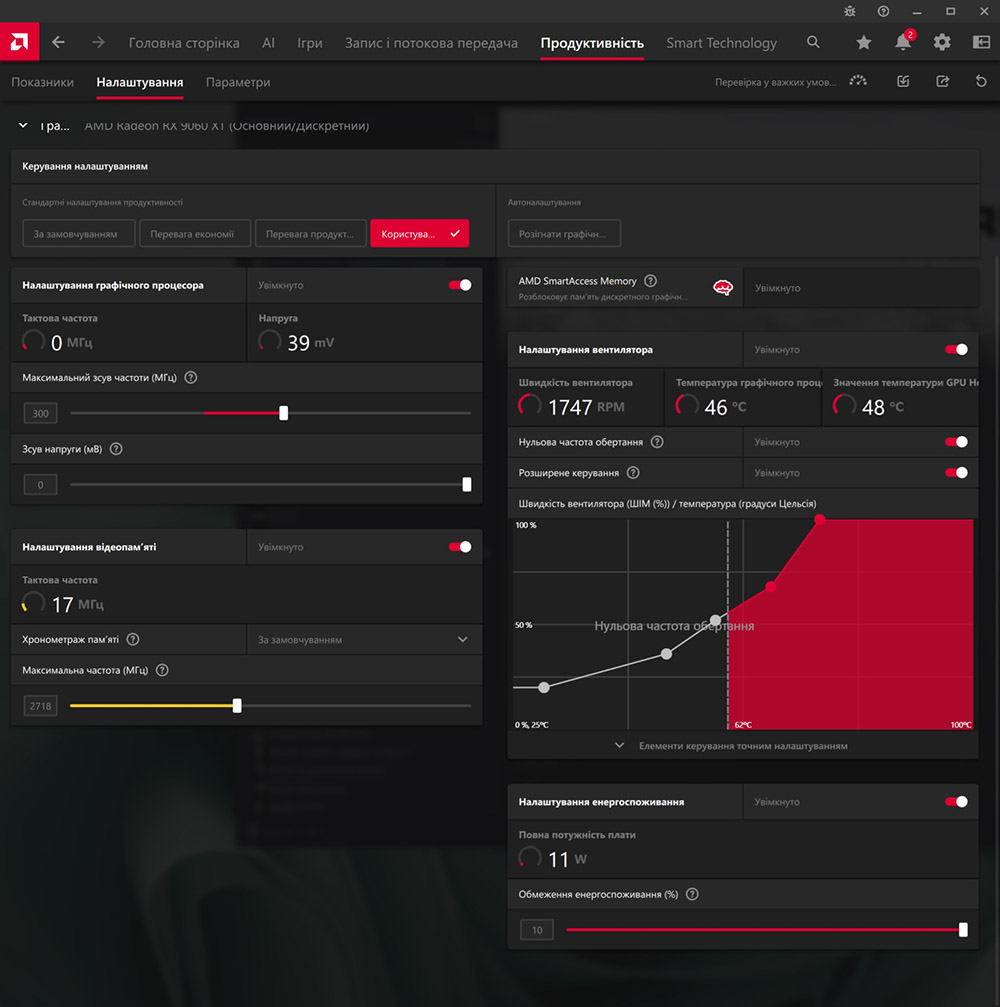Toggle Налаштування енергоспоживання switch

pyautogui.click(x=956, y=801)
